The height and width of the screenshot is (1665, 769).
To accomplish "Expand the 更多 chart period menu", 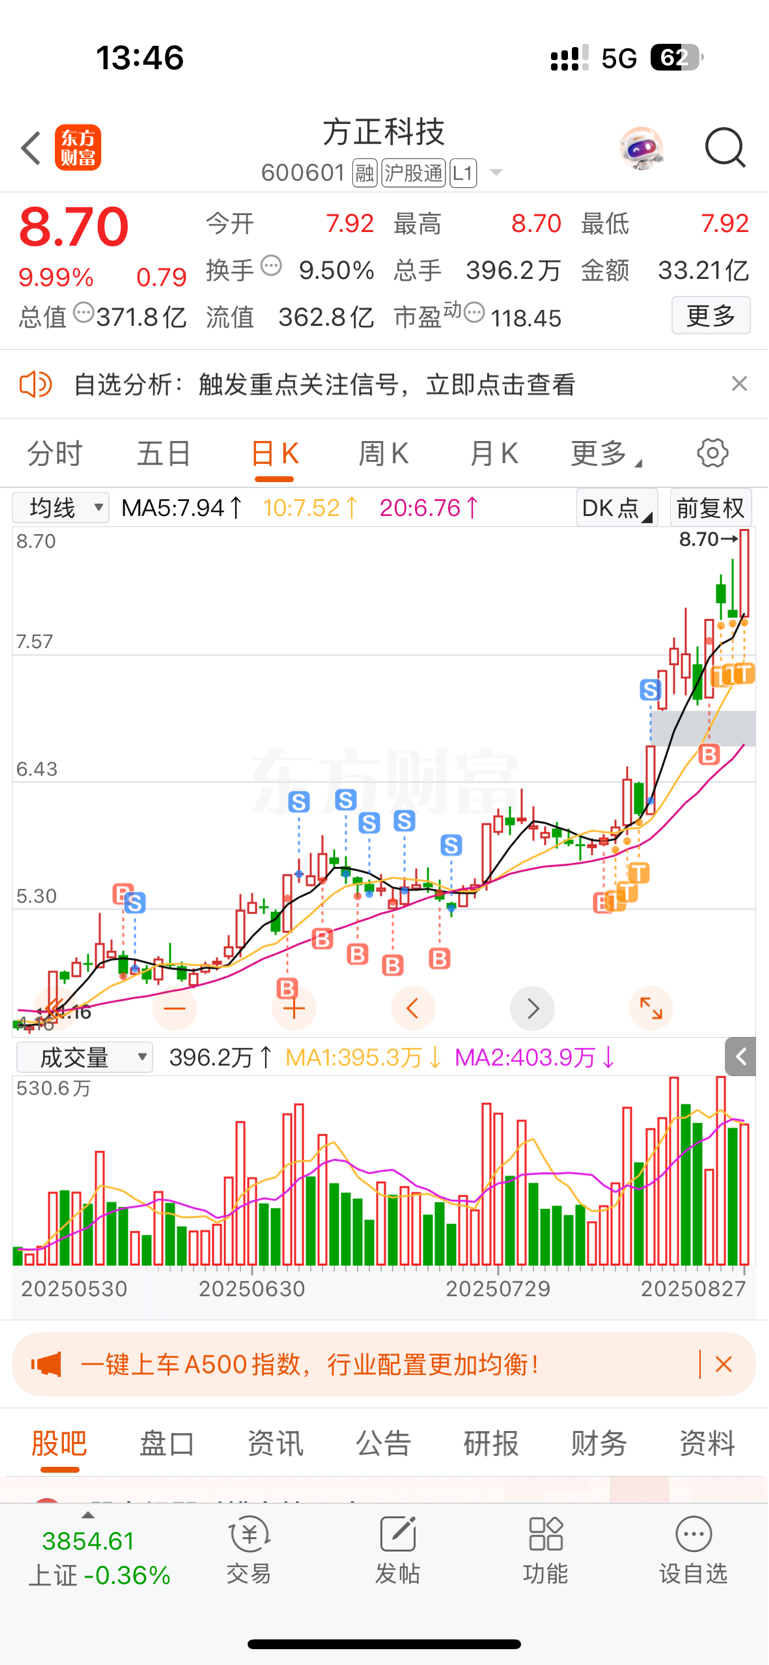I will pyautogui.click(x=605, y=454).
